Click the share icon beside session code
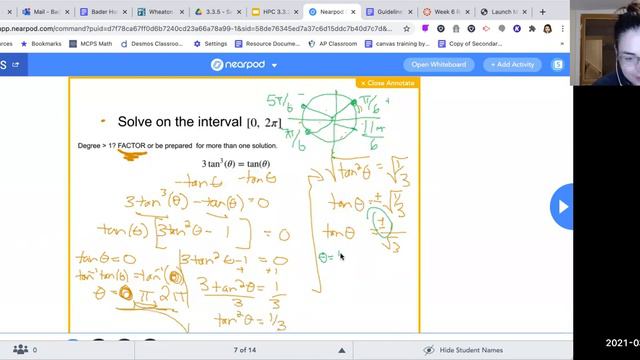 (x=16, y=64)
